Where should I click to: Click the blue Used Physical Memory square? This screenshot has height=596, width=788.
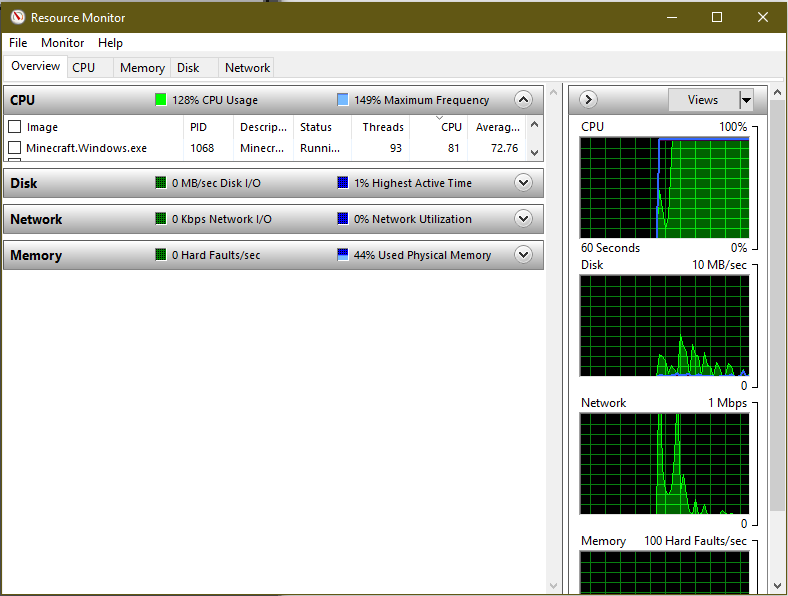pos(343,255)
